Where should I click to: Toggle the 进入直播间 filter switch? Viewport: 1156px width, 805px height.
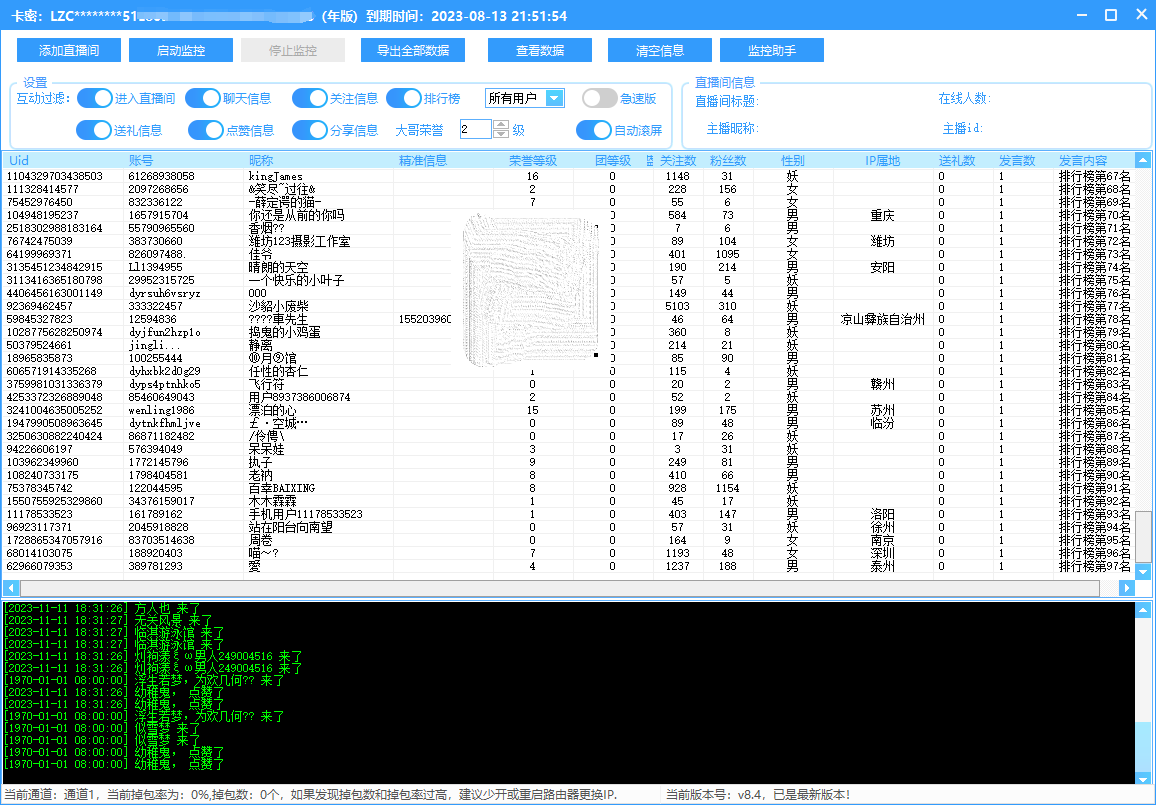(x=95, y=98)
